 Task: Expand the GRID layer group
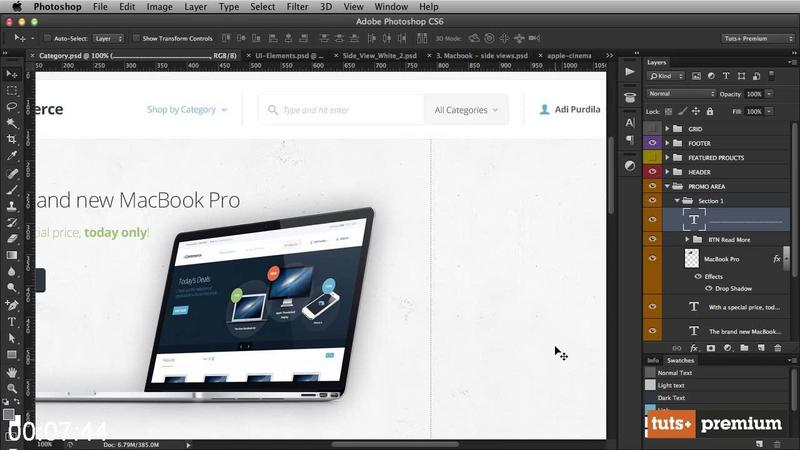[x=667, y=129]
